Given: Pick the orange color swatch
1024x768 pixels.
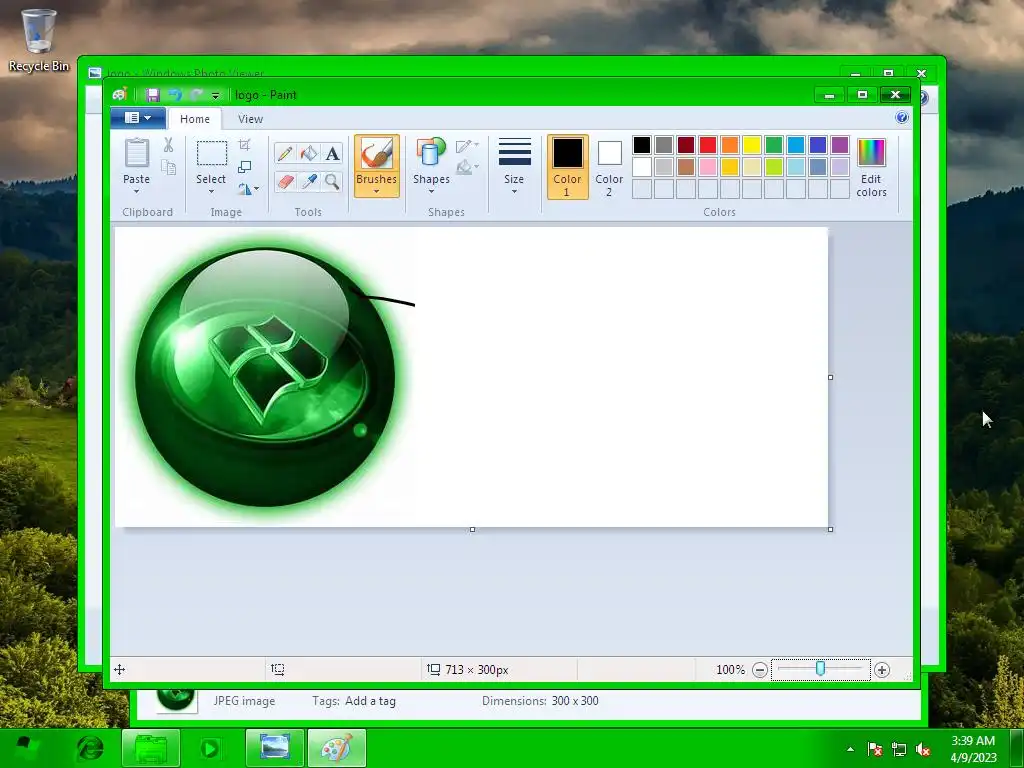Looking at the screenshot, I should click(730, 144).
